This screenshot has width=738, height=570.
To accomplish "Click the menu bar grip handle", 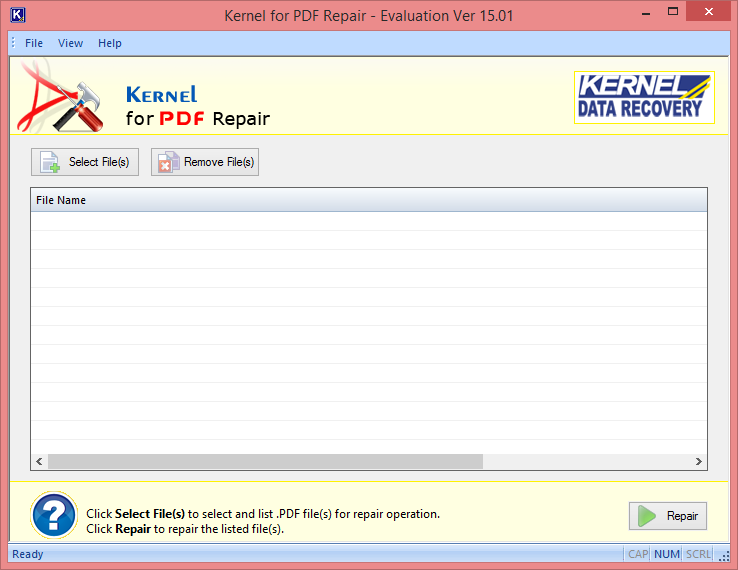I will [x=14, y=43].
